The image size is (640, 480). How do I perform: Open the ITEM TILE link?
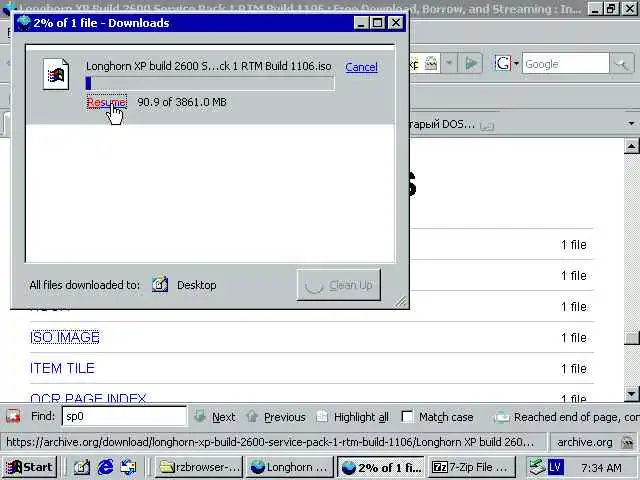coord(62,368)
